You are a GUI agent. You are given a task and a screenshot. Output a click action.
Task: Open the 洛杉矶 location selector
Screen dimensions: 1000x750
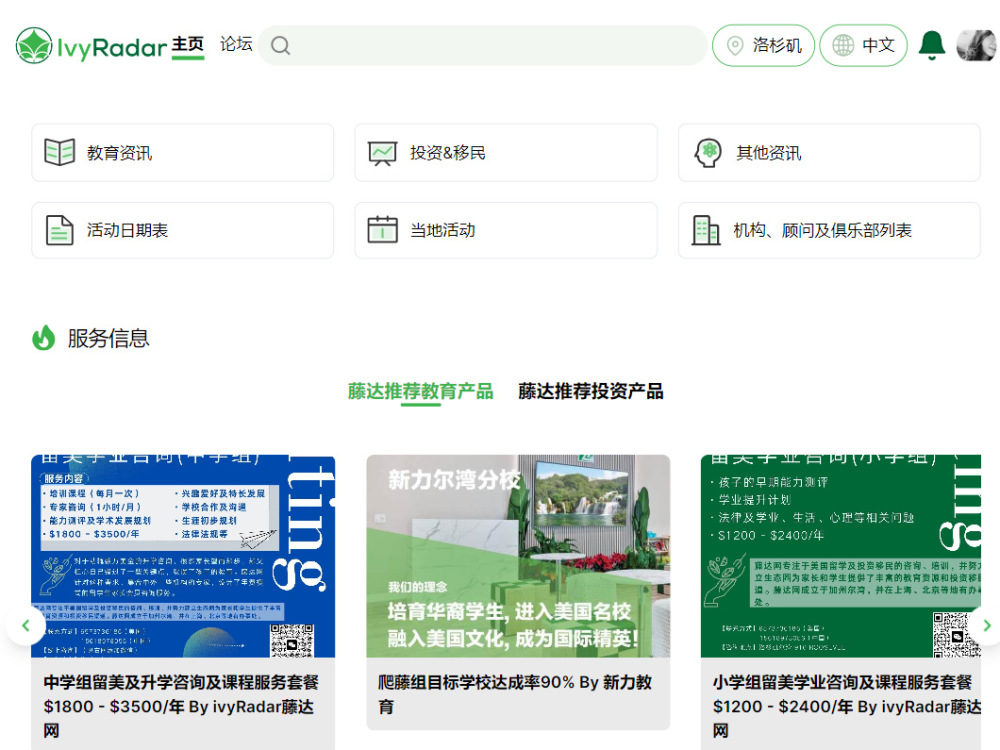(x=763, y=45)
